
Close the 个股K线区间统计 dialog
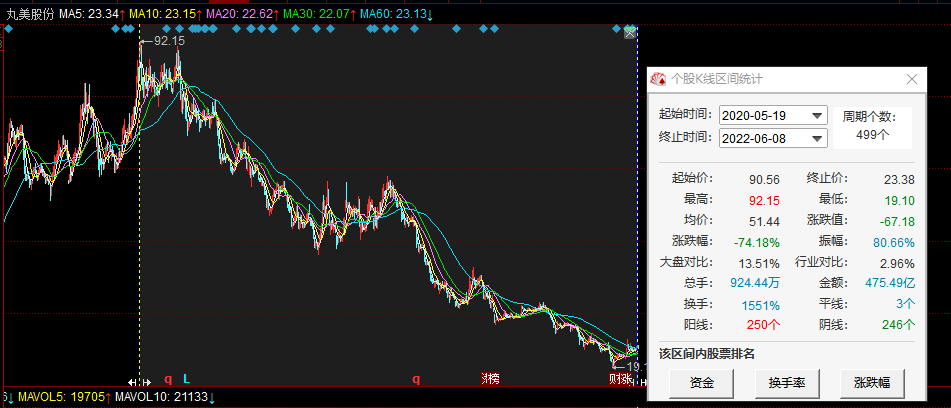pyautogui.click(x=912, y=79)
